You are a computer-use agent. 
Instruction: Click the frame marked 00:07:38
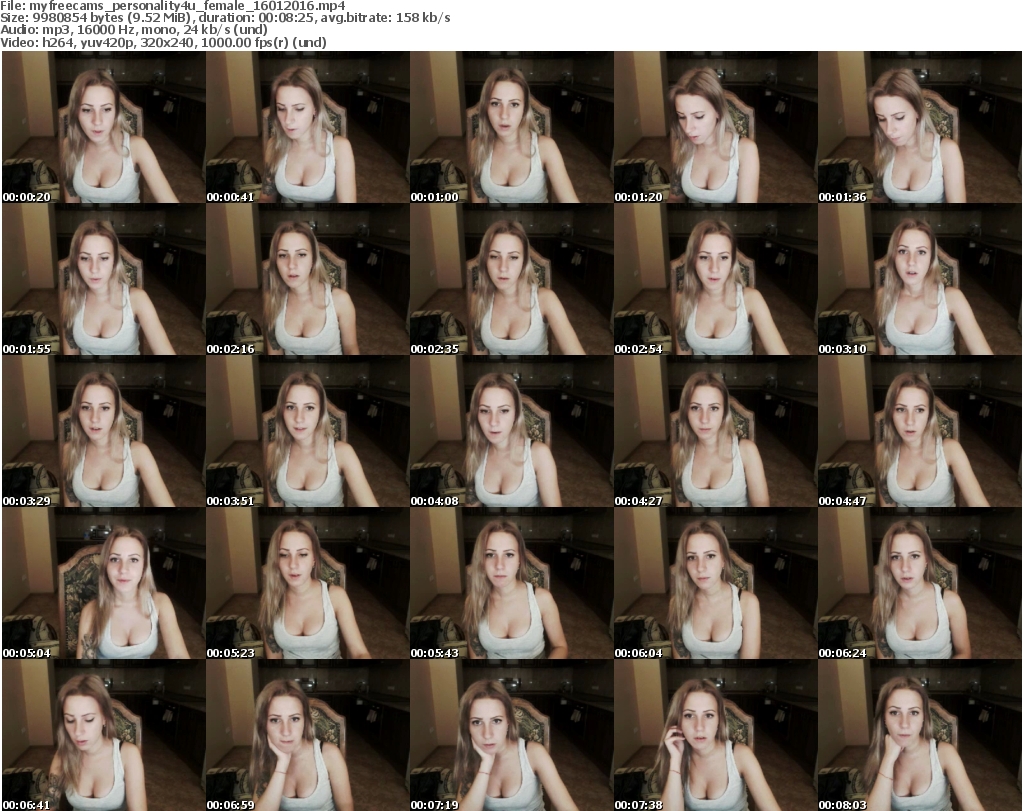point(716,736)
